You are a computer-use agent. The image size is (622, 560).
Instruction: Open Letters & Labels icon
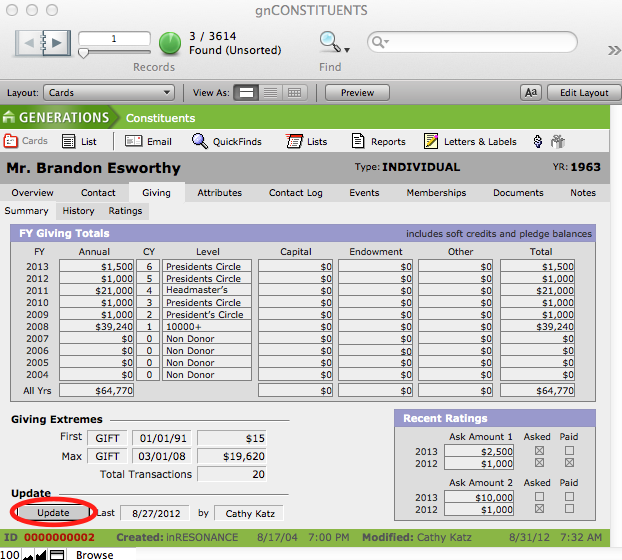click(431, 142)
